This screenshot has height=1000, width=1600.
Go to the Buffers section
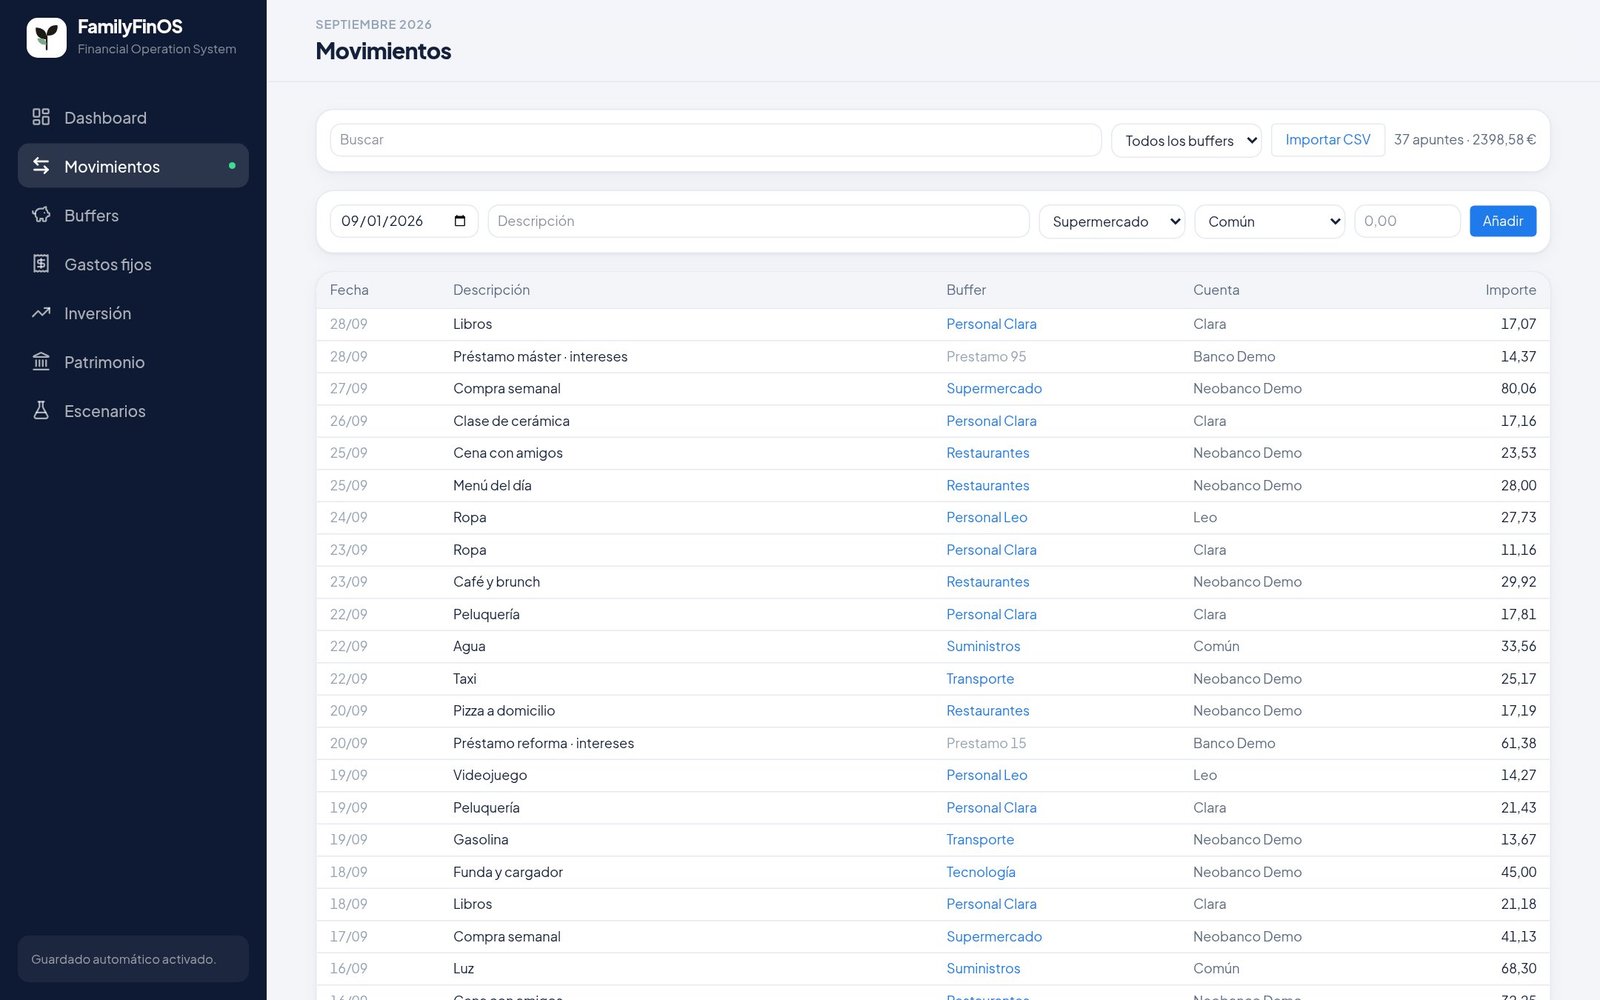(x=133, y=215)
